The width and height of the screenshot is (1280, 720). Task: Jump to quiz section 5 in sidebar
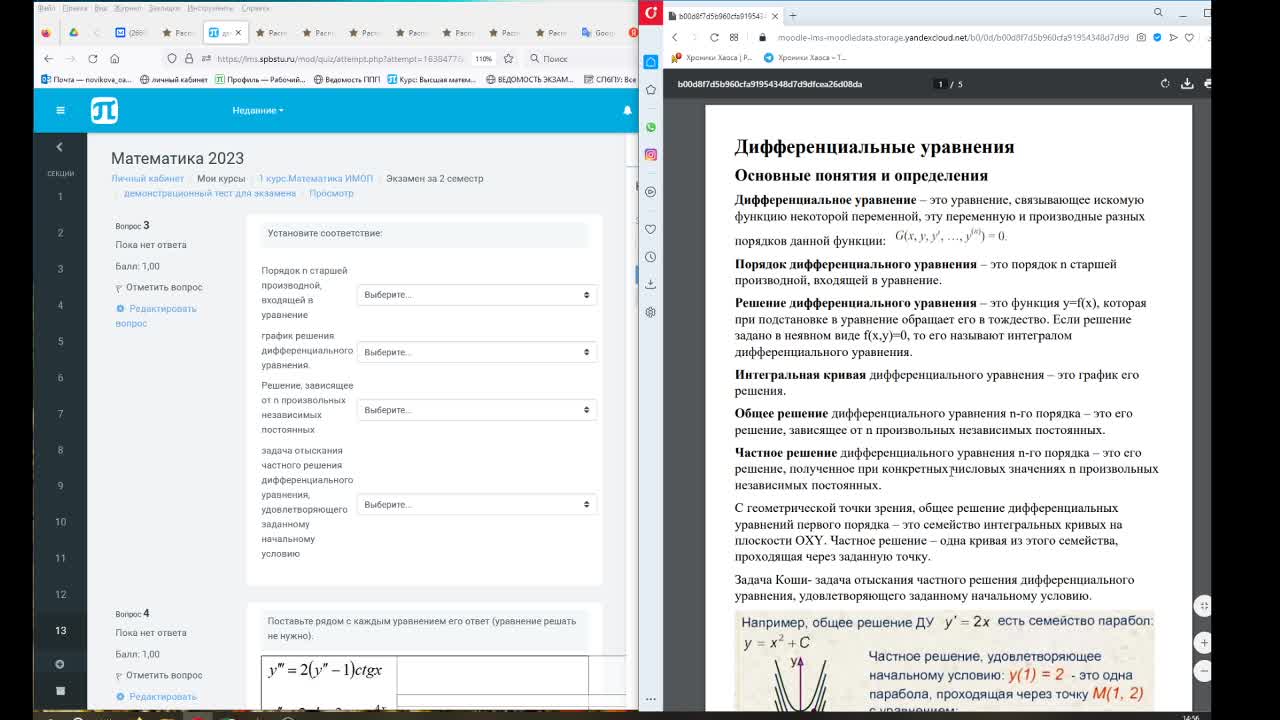pos(60,341)
